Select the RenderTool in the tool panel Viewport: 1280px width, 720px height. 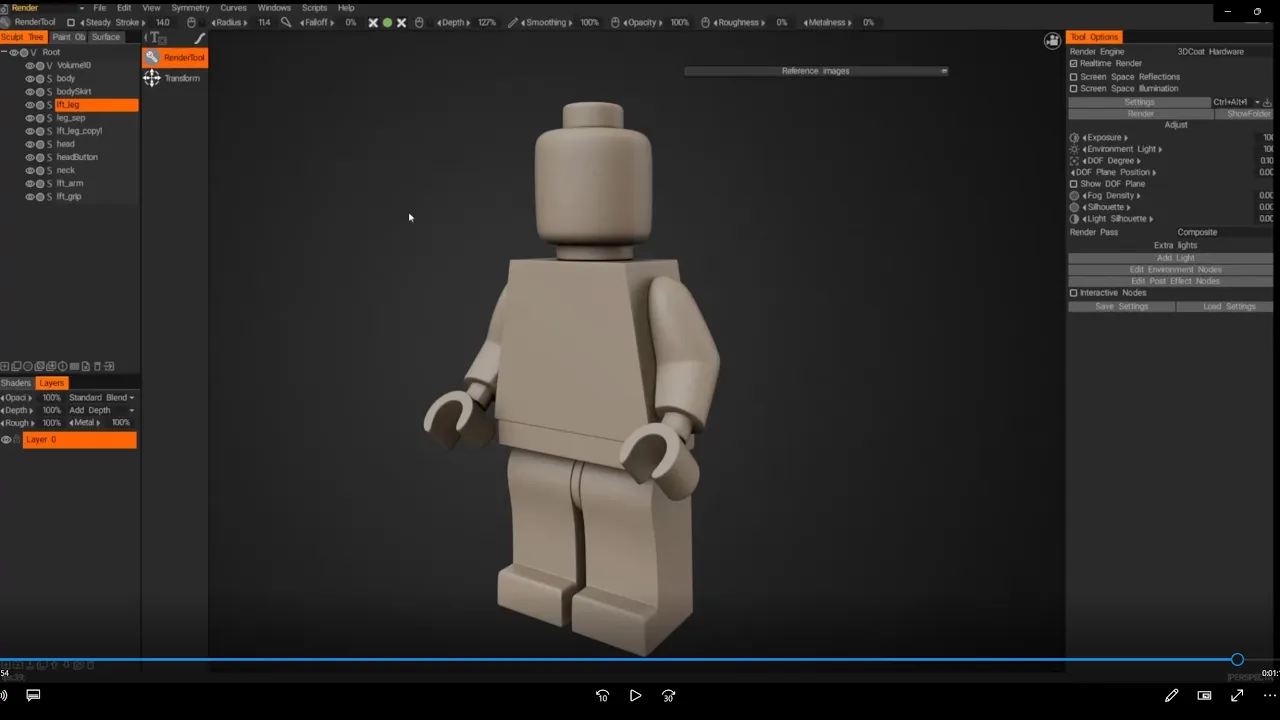pyautogui.click(x=175, y=57)
